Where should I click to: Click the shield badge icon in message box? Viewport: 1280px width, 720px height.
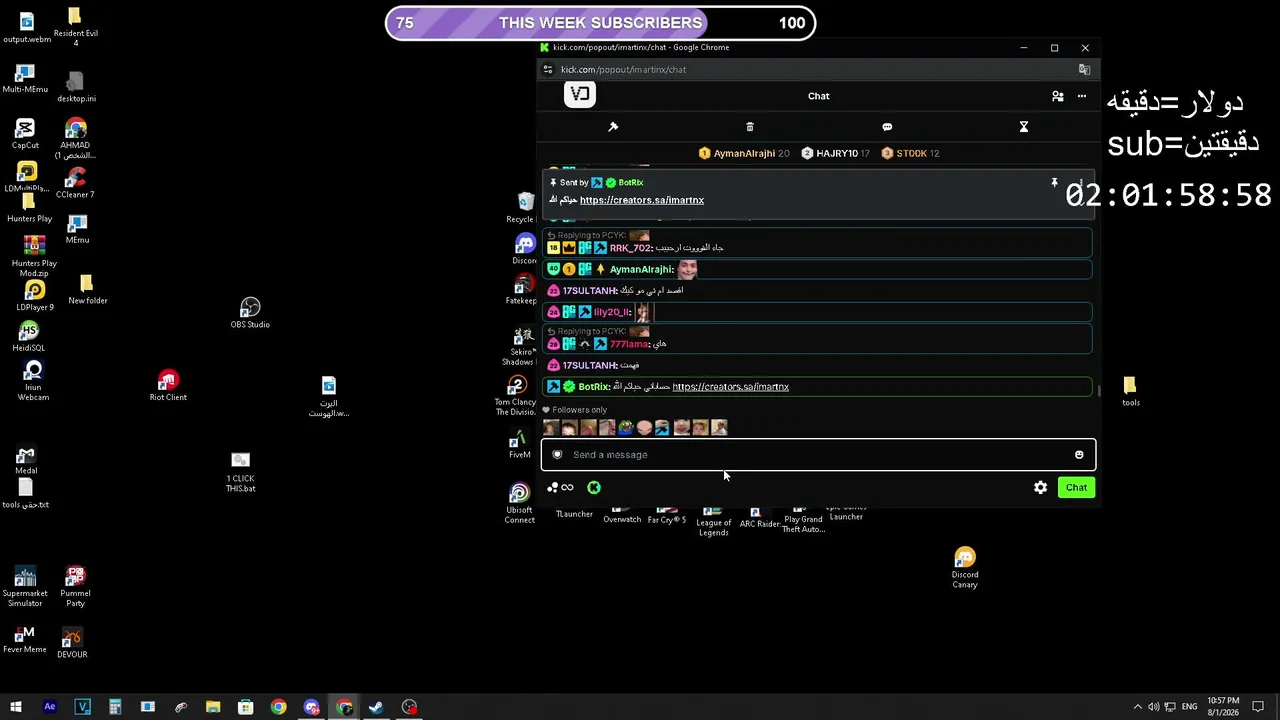(x=557, y=455)
